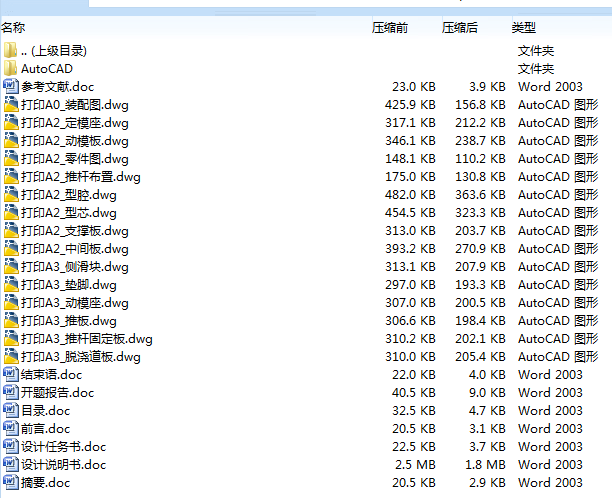Click the dwg icon of 打印A3_脱浇道板.dwg
The width and height of the screenshot is (612, 498).
[x=11, y=356]
